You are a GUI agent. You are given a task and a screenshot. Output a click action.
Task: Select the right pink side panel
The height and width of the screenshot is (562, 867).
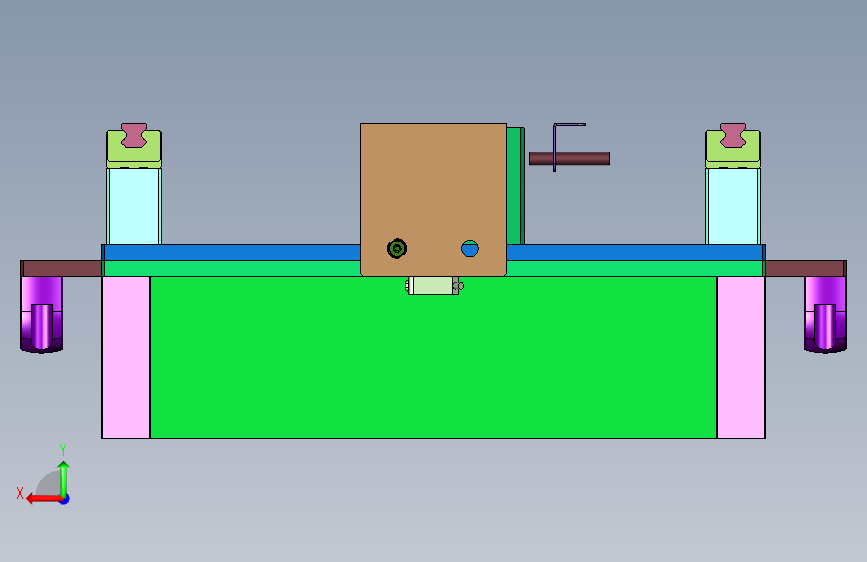(741, 357)
